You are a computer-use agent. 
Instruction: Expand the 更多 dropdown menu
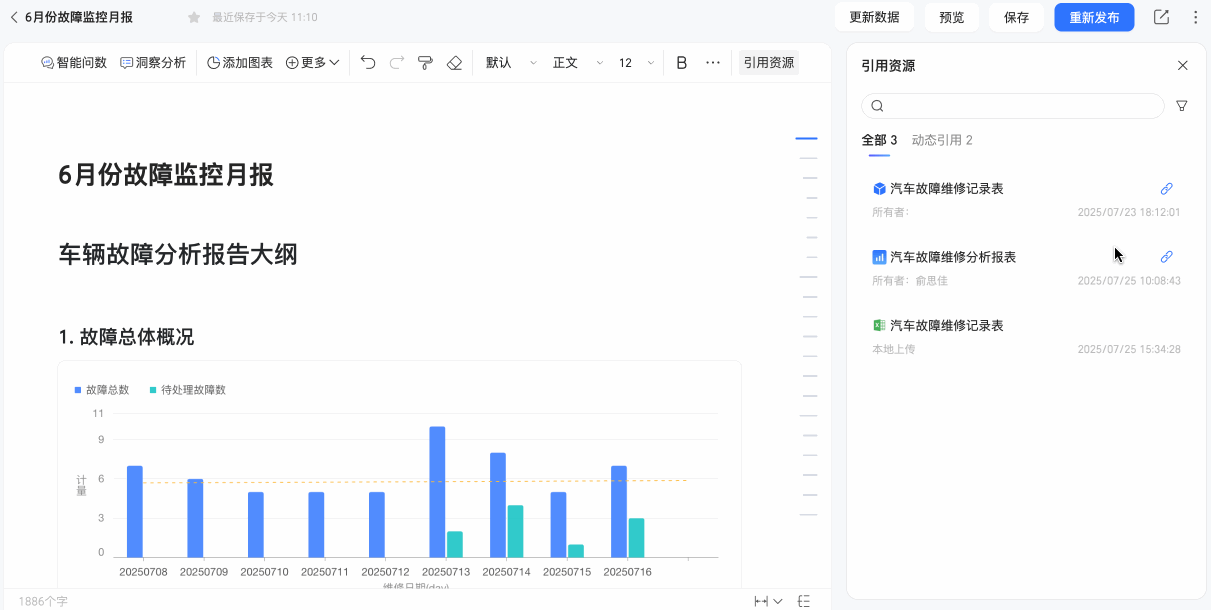[x=312, y=62]
